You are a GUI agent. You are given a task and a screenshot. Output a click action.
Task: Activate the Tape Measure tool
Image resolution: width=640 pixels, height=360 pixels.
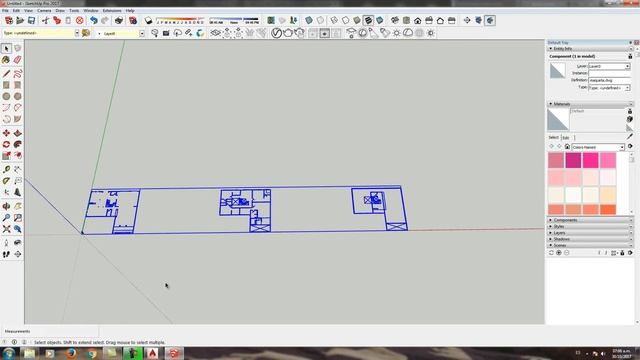point(6,169)
